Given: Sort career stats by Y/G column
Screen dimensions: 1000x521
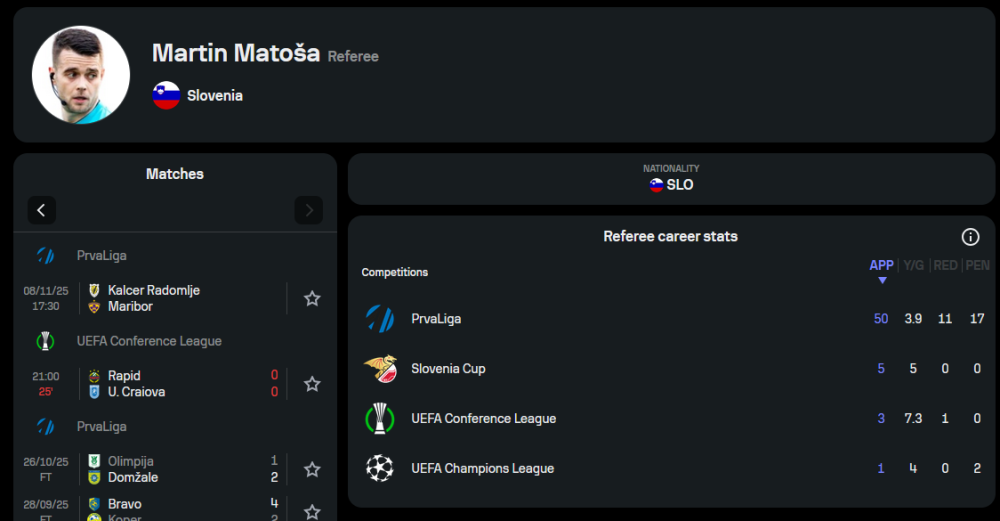Looking at the screenshot, I should pyautogui.click(x=913, y=265).
